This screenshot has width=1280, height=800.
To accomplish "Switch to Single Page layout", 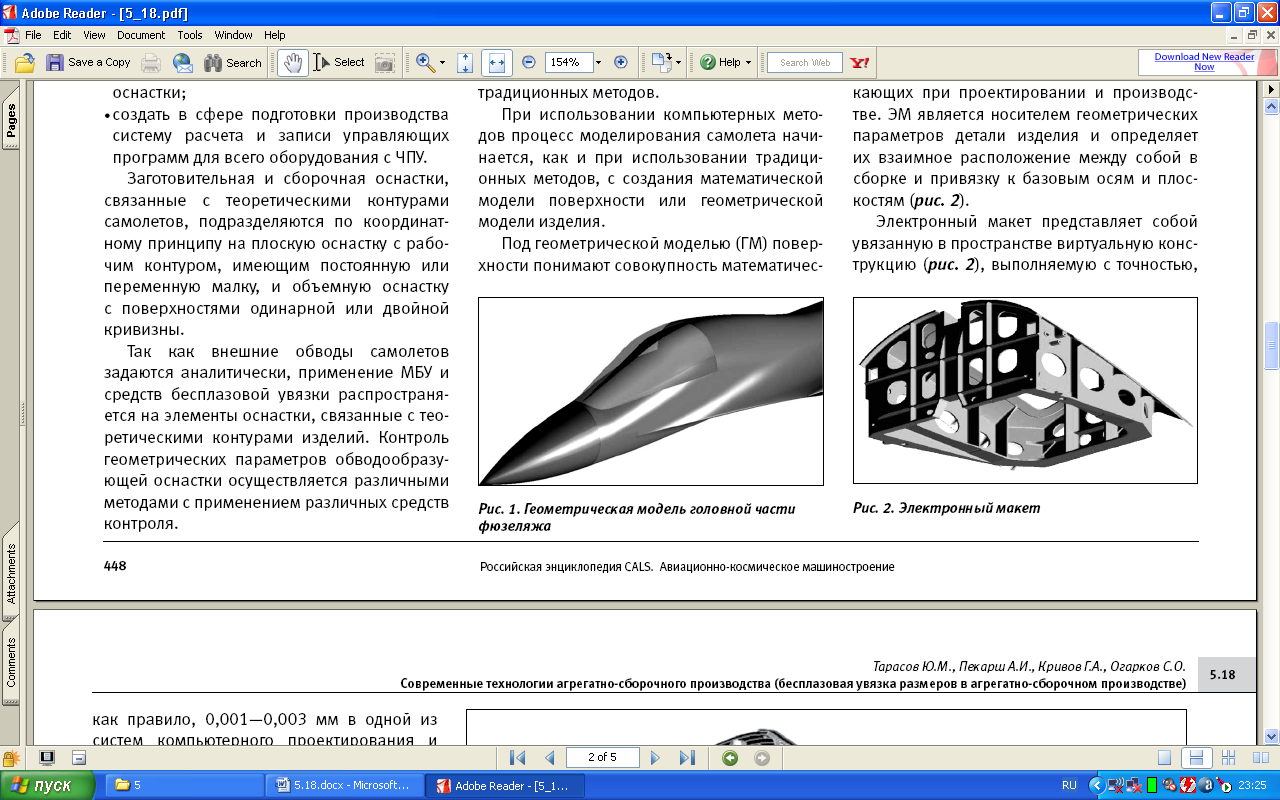I will click(x=1164, y=758).
